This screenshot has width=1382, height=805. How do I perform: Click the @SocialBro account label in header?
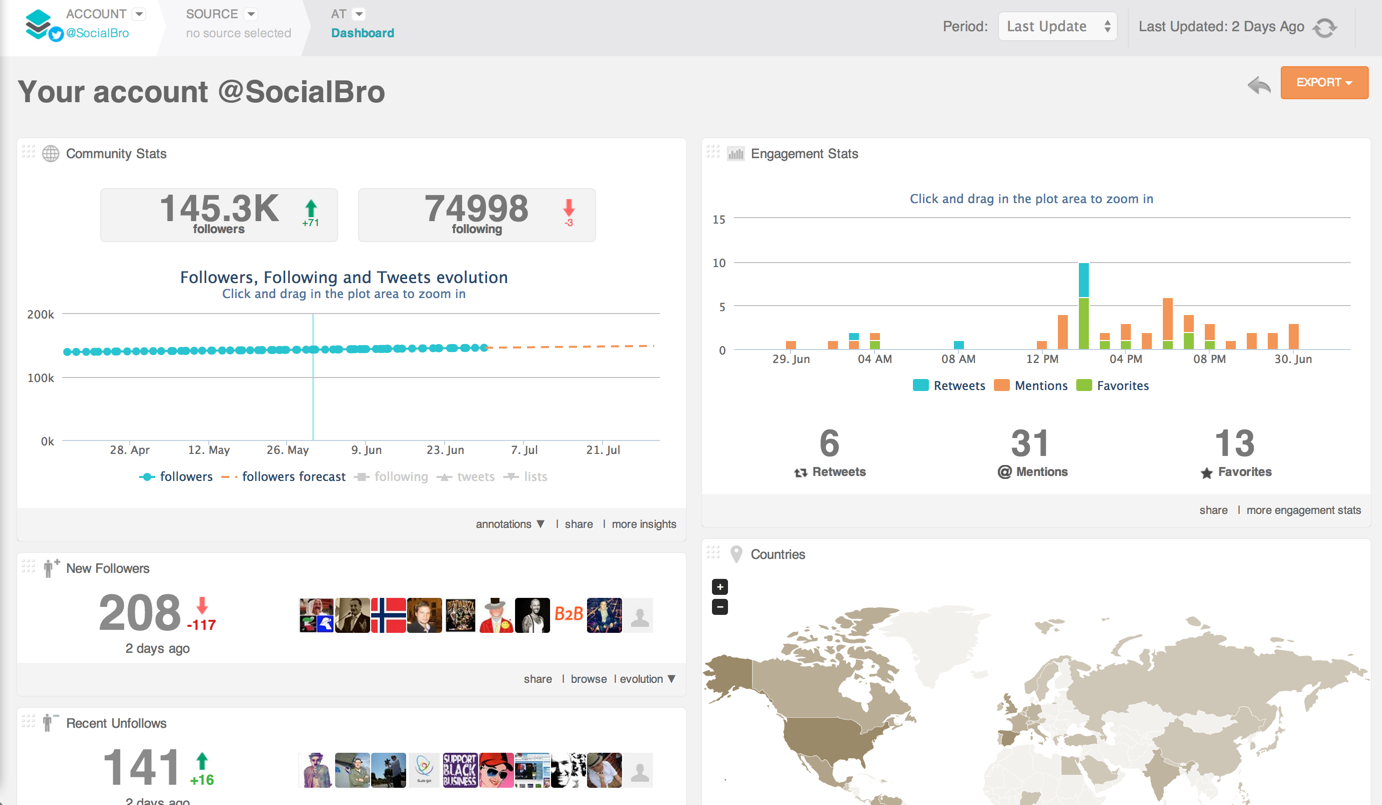click(x=97, y=33)
